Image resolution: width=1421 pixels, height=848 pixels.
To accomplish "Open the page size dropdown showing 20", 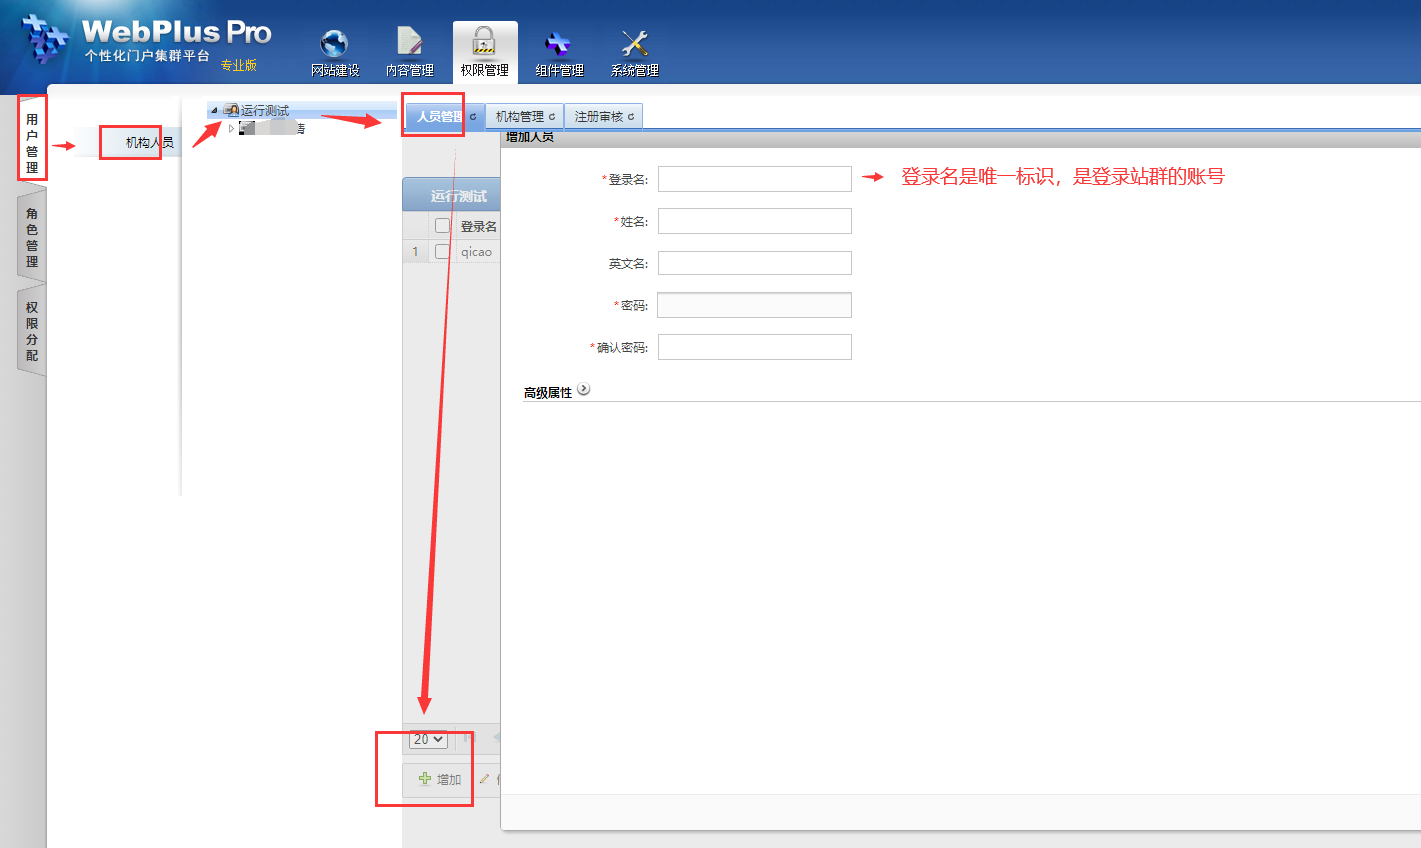I will (x=428, y=739).
